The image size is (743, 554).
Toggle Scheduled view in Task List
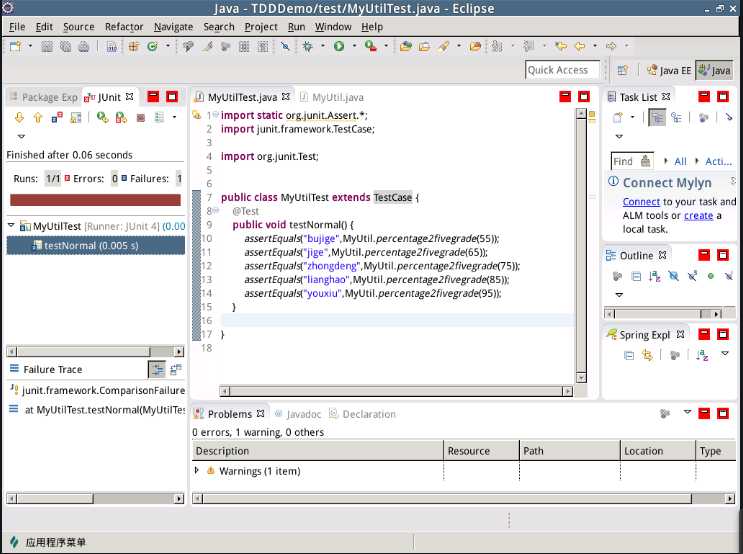[676, 117]
